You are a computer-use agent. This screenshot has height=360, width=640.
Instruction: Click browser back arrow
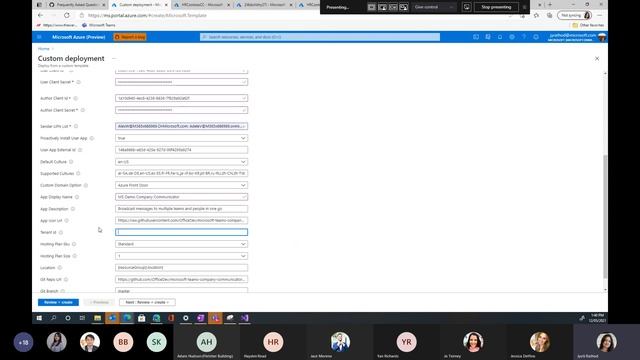point(40,15)
